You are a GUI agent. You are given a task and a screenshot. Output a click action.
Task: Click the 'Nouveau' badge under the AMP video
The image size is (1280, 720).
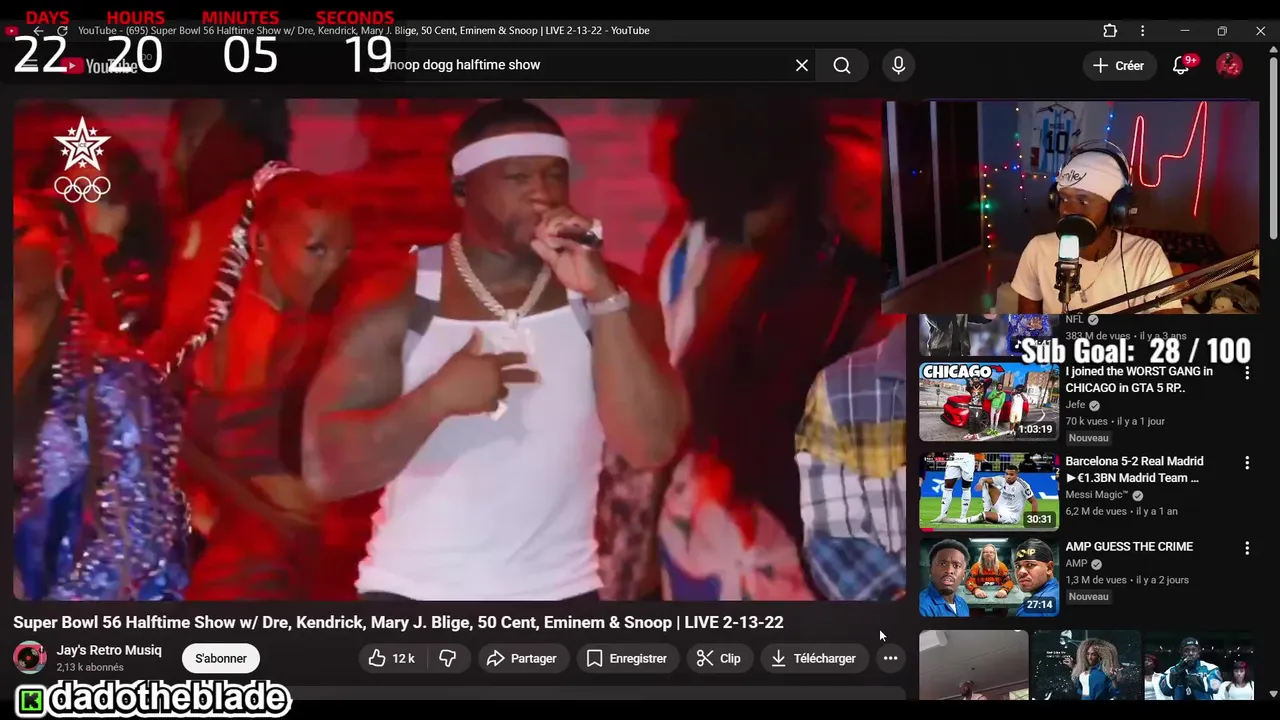(1088, 596)
